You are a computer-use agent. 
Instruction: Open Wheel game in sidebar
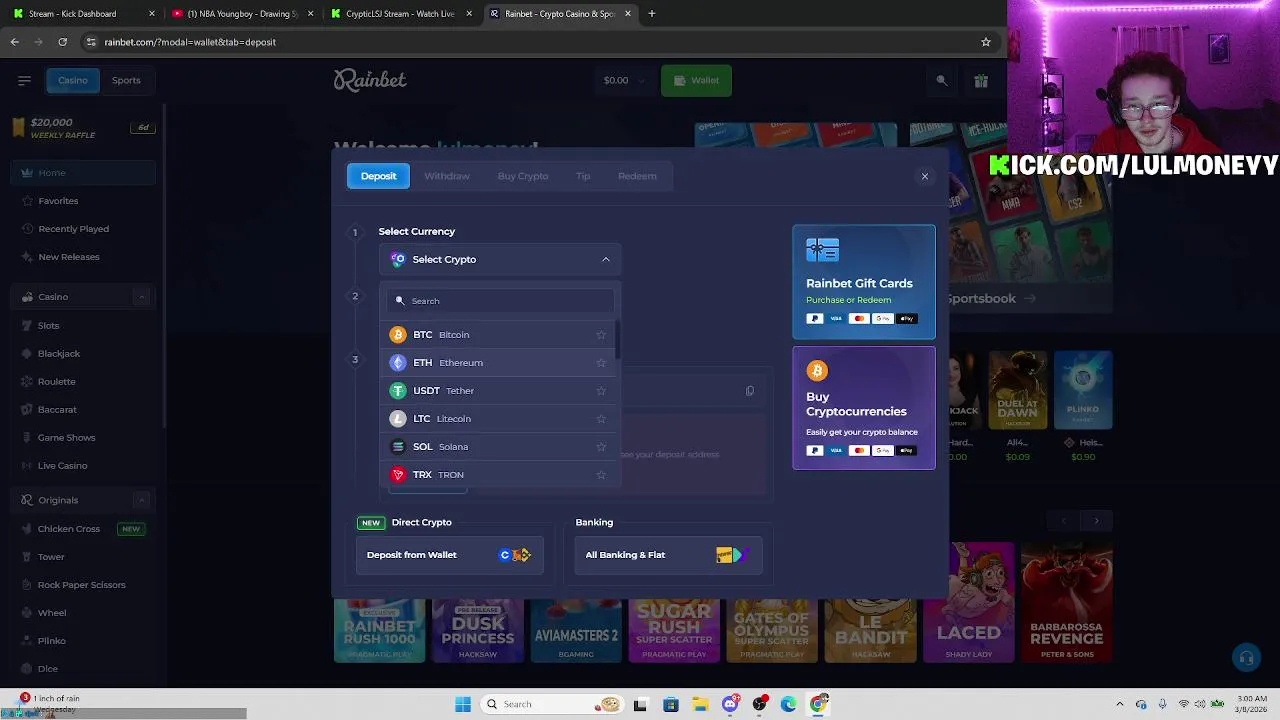click(83, 613)
